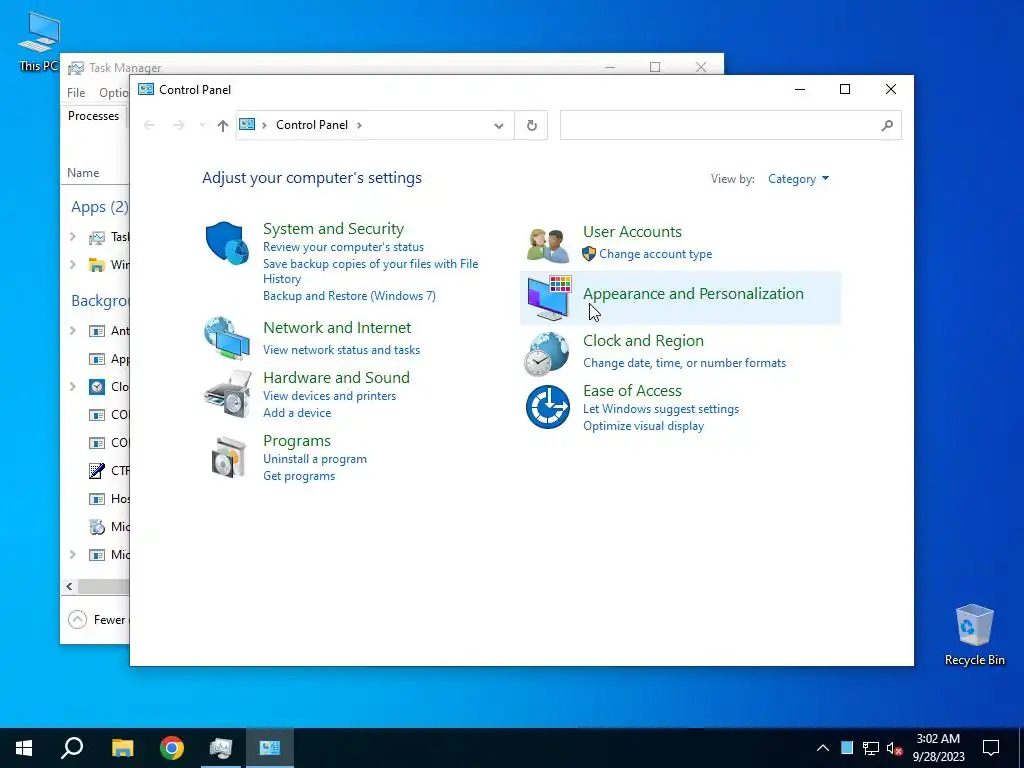Click Let Windows suggest settings

click(x=661, y=409)
